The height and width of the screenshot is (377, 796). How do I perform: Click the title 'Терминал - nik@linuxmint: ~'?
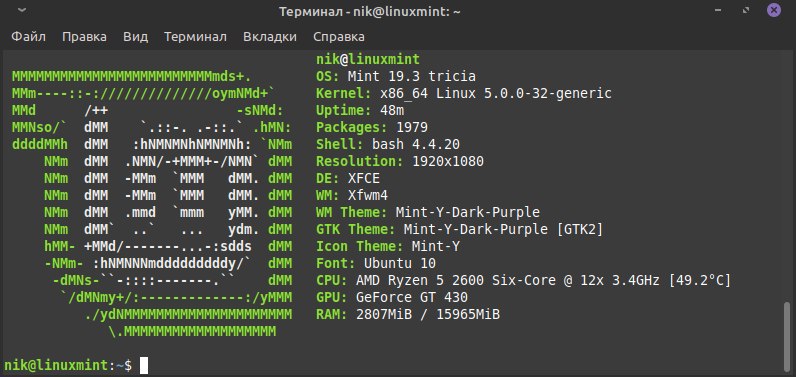point(369,12)
